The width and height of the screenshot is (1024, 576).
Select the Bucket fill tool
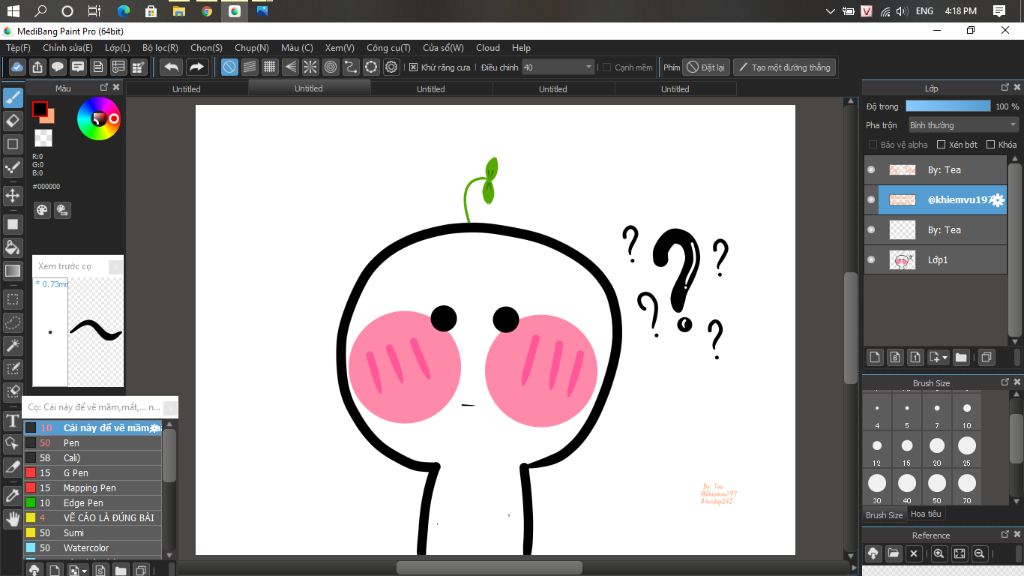pyautogui.click(x=12, y=248)
